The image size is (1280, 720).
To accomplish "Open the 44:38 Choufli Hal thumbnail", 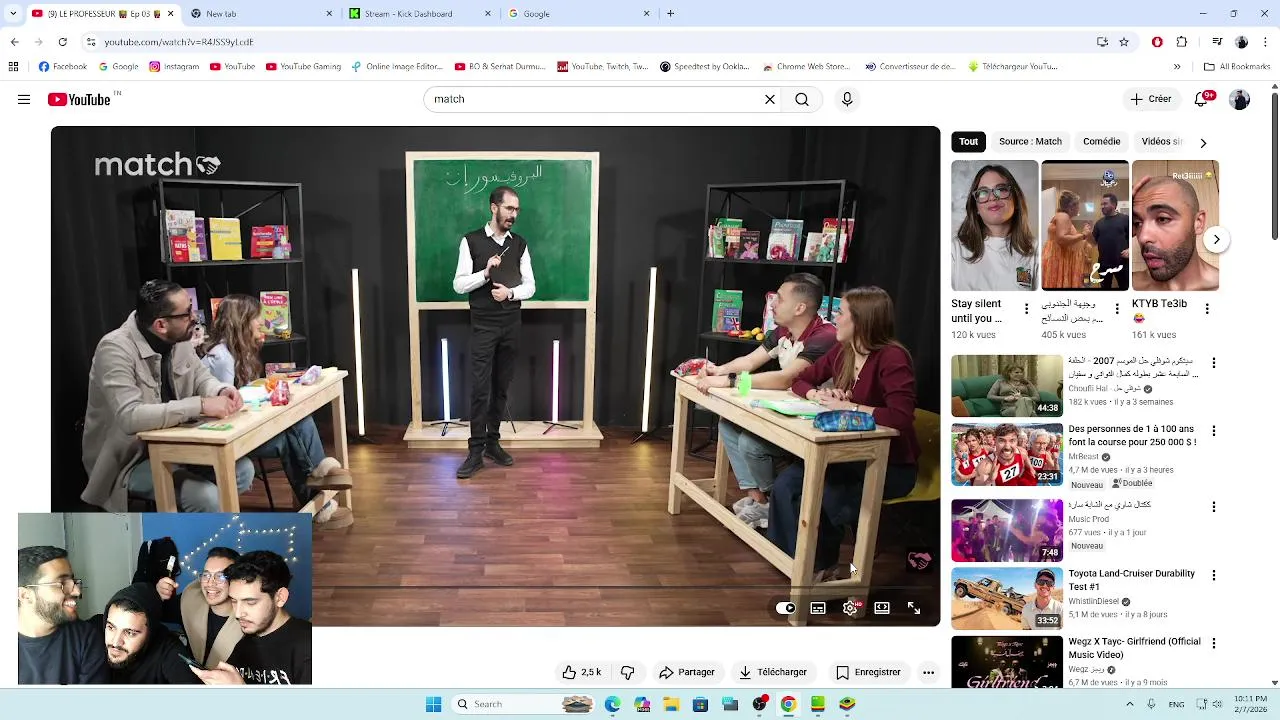I will click(1007, 386).
